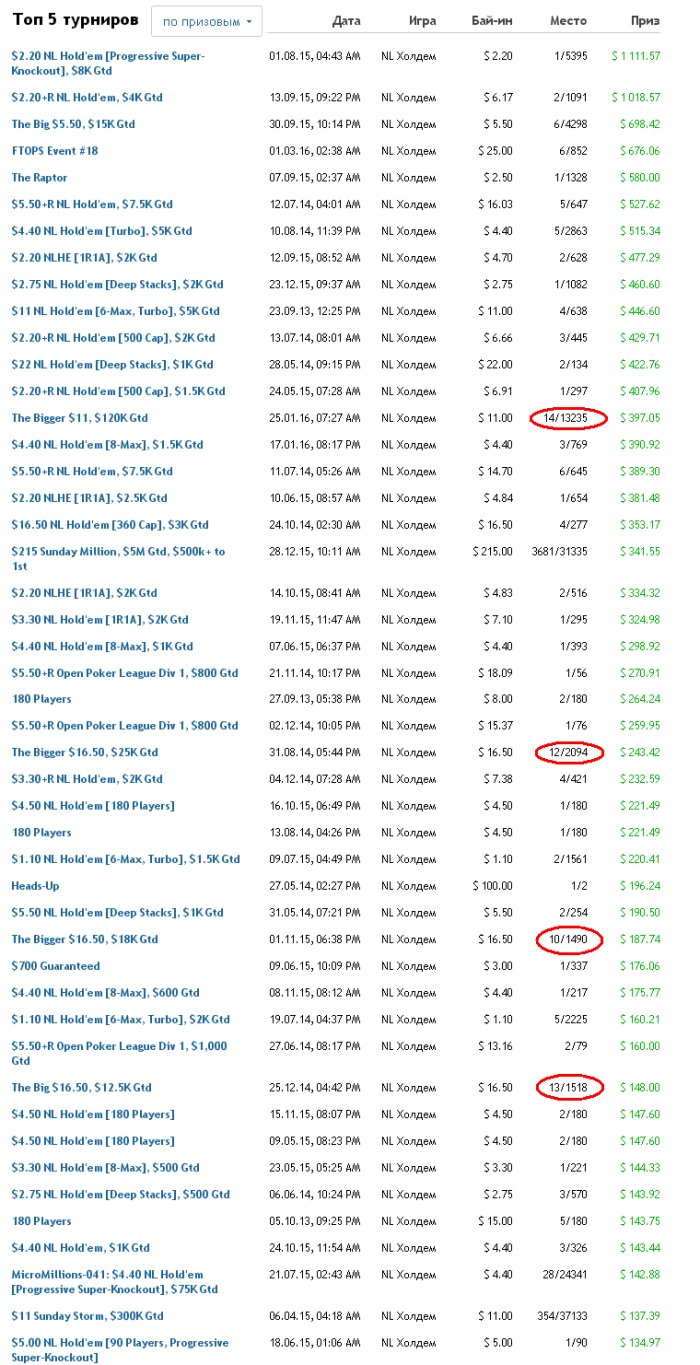This screenshot has width=700, height=1365.
Task: Click the $11 Sunday Storm, $300K Gtd link
Action: [88, 1316]
